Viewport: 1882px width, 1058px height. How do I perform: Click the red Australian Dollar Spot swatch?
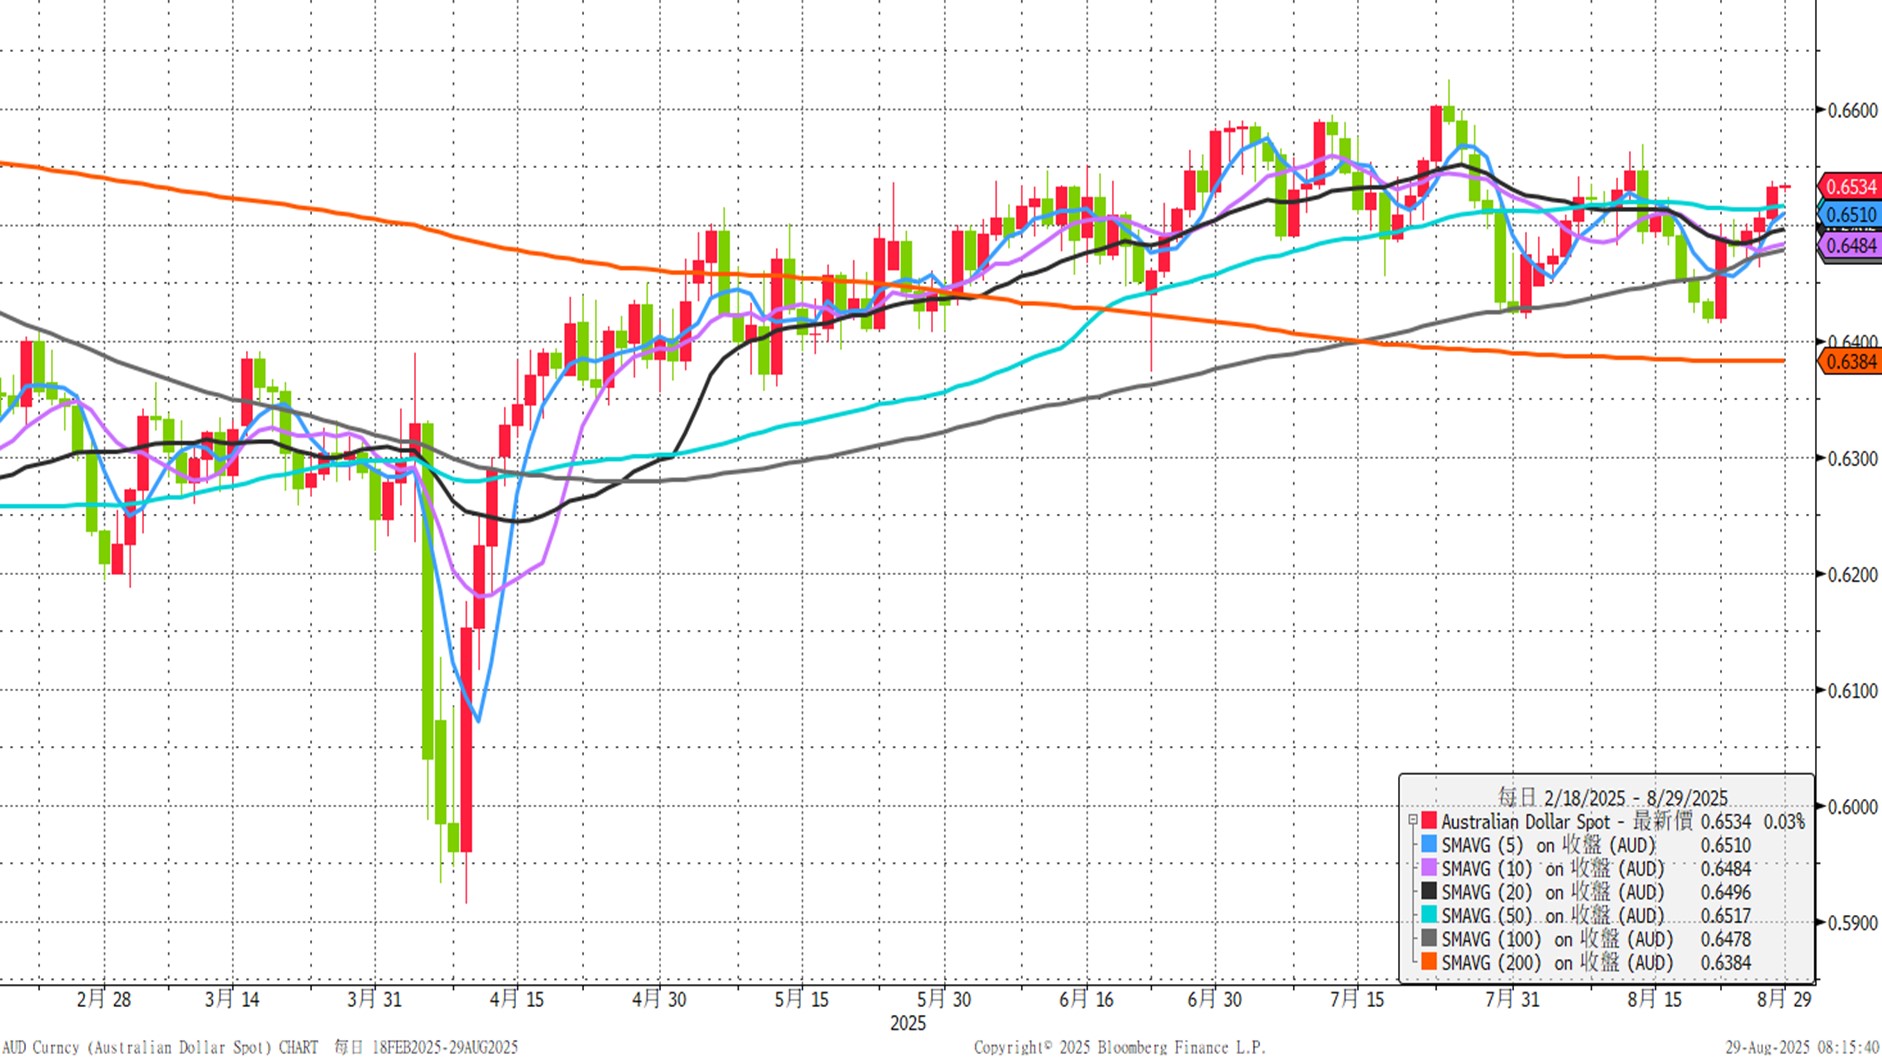1429,821
